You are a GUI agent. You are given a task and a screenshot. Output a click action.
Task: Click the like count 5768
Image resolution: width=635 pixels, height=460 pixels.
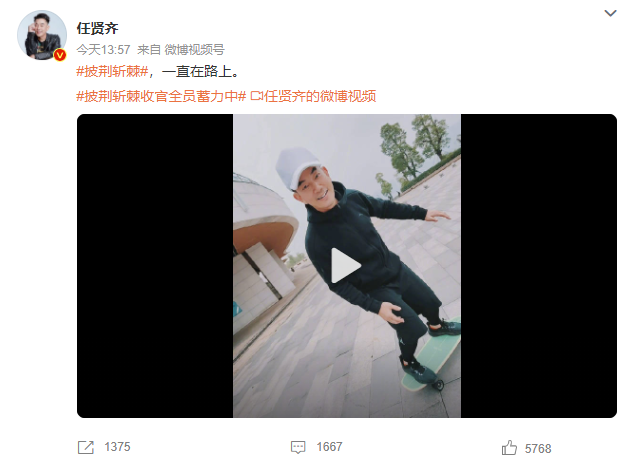(538, 449)
